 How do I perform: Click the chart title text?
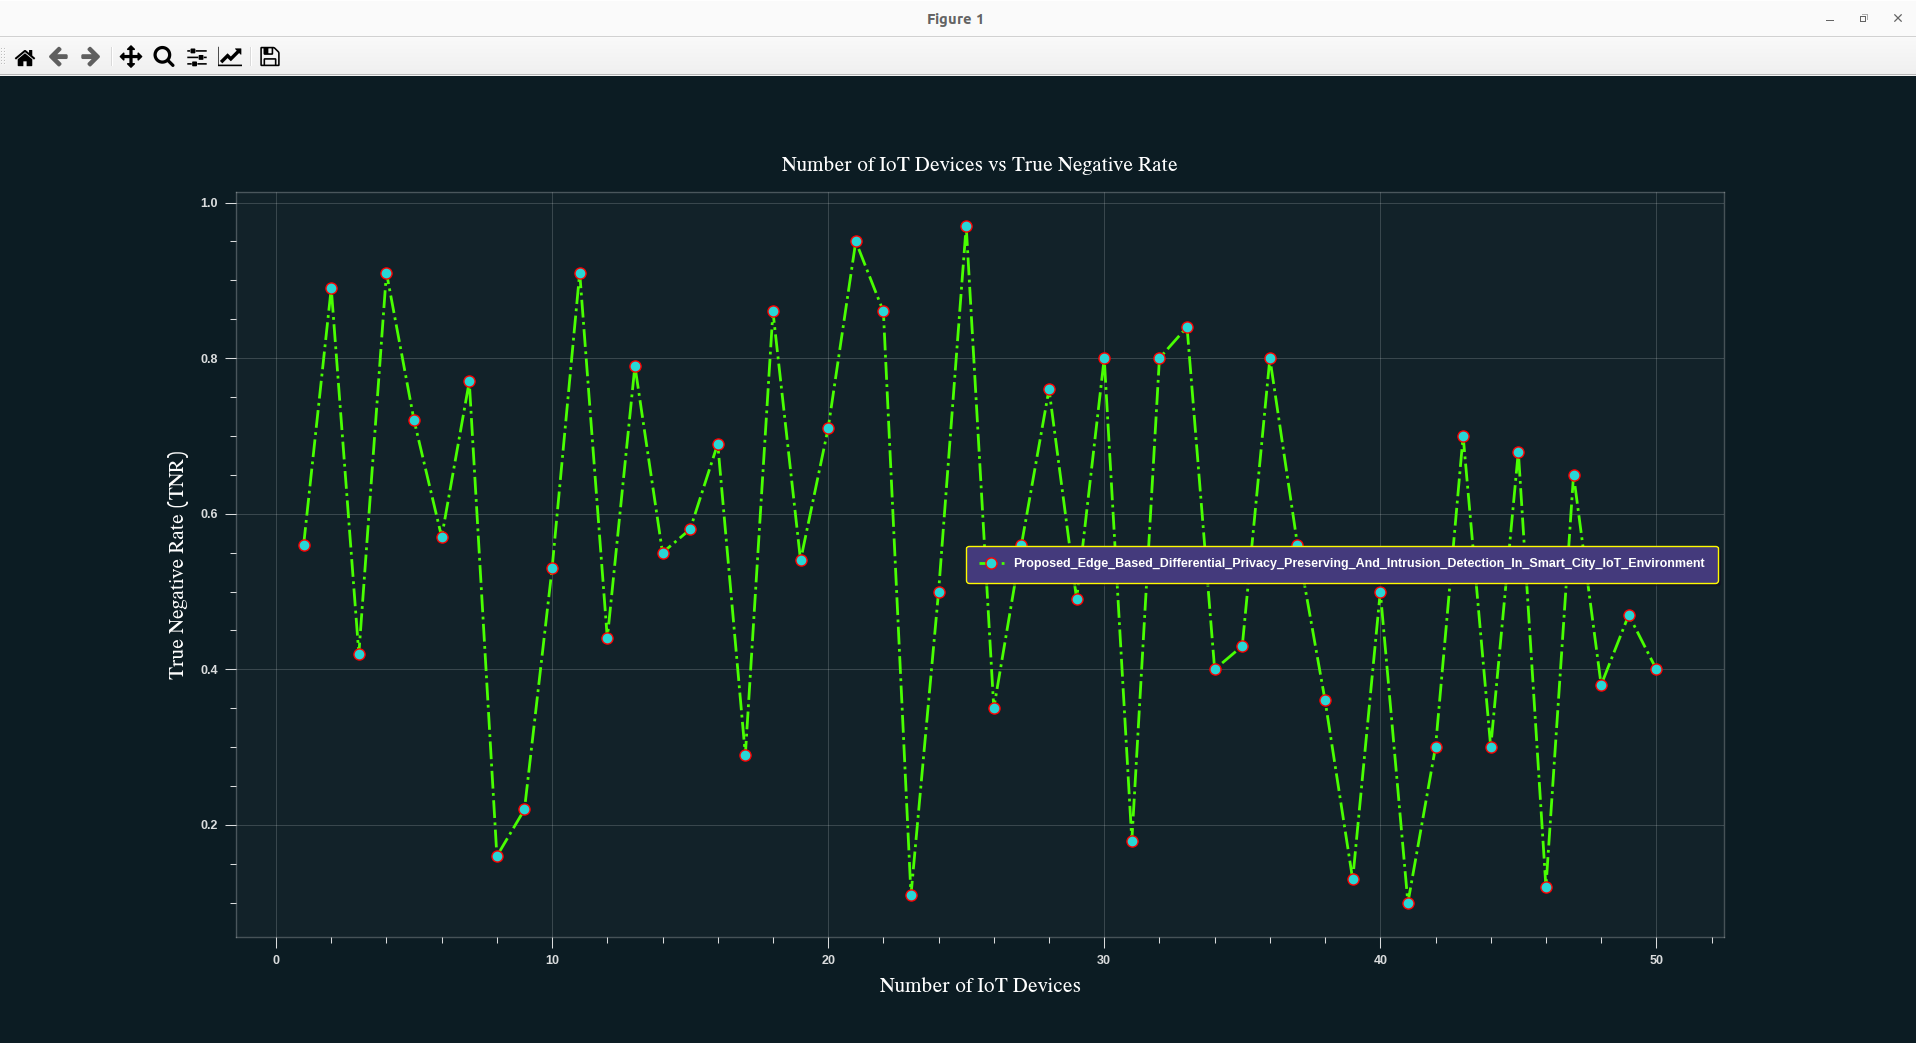(x=978, y=164)
